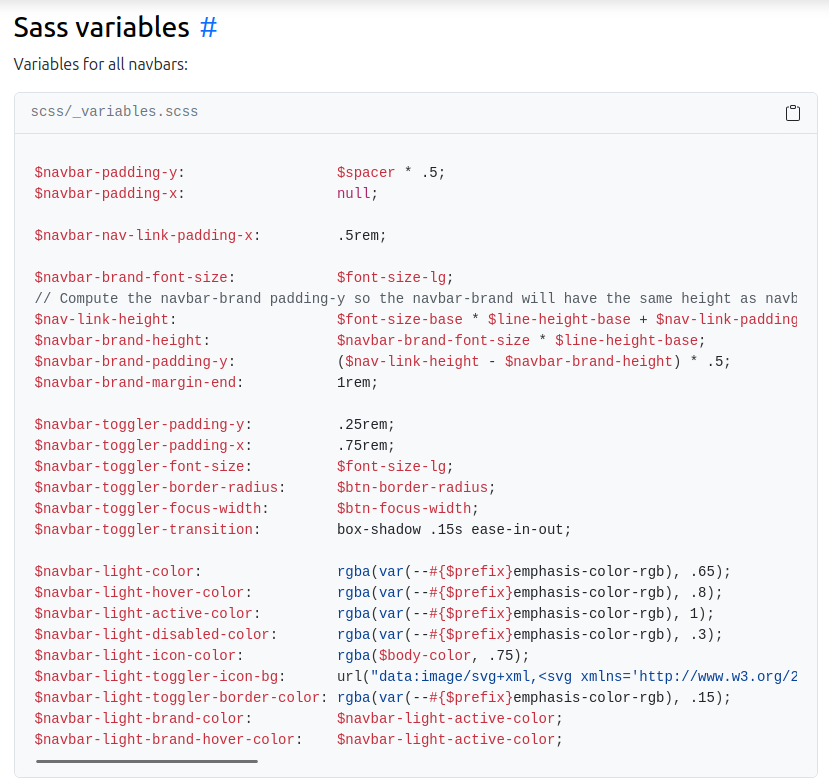
Task: Click the .5rem; value
Action: click(x=362, y=235)
